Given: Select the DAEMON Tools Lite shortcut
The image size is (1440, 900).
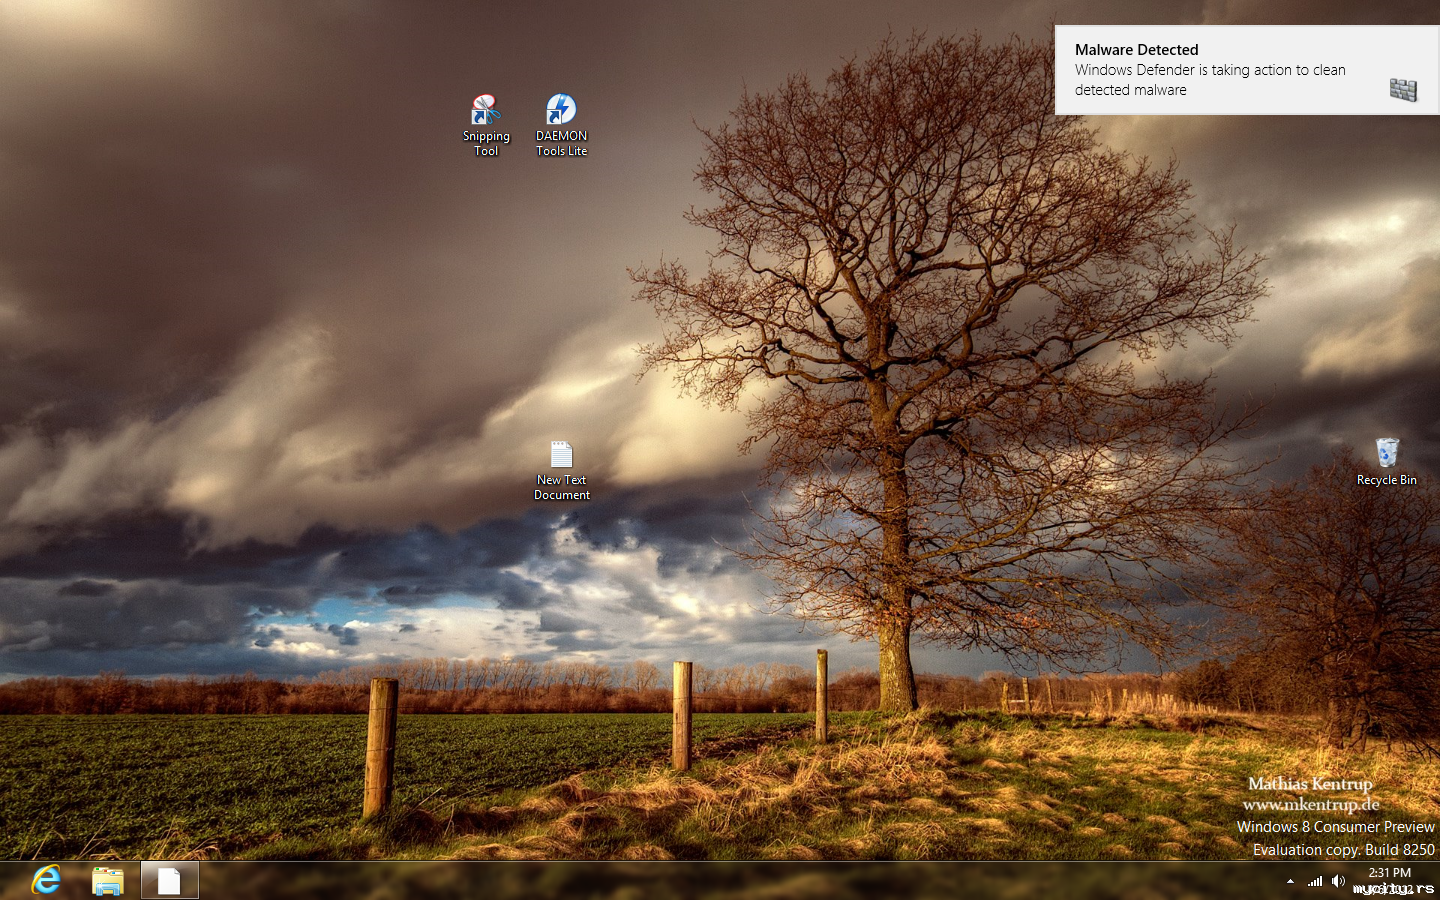Looking at the screenshot, I should [561, 124].
